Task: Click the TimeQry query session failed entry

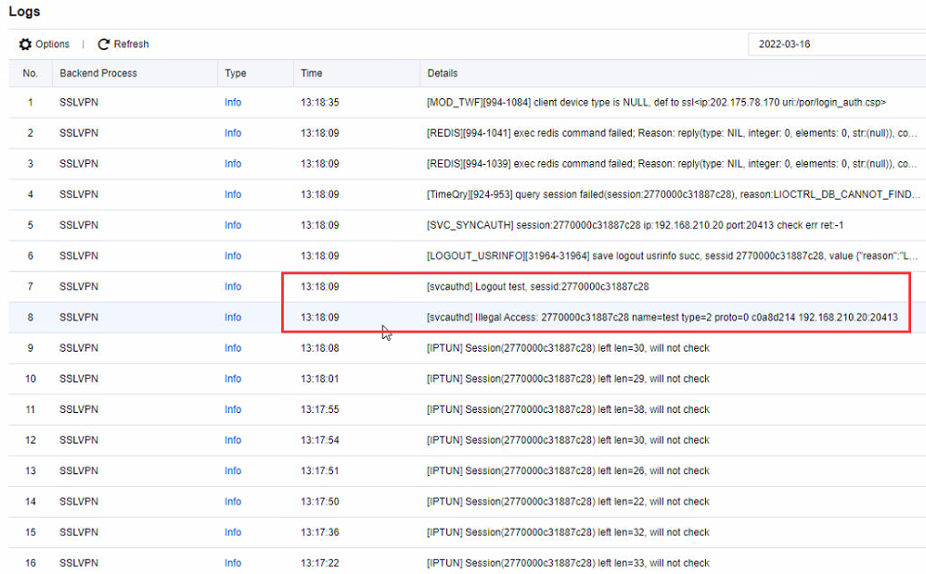Action: [673, 194]
